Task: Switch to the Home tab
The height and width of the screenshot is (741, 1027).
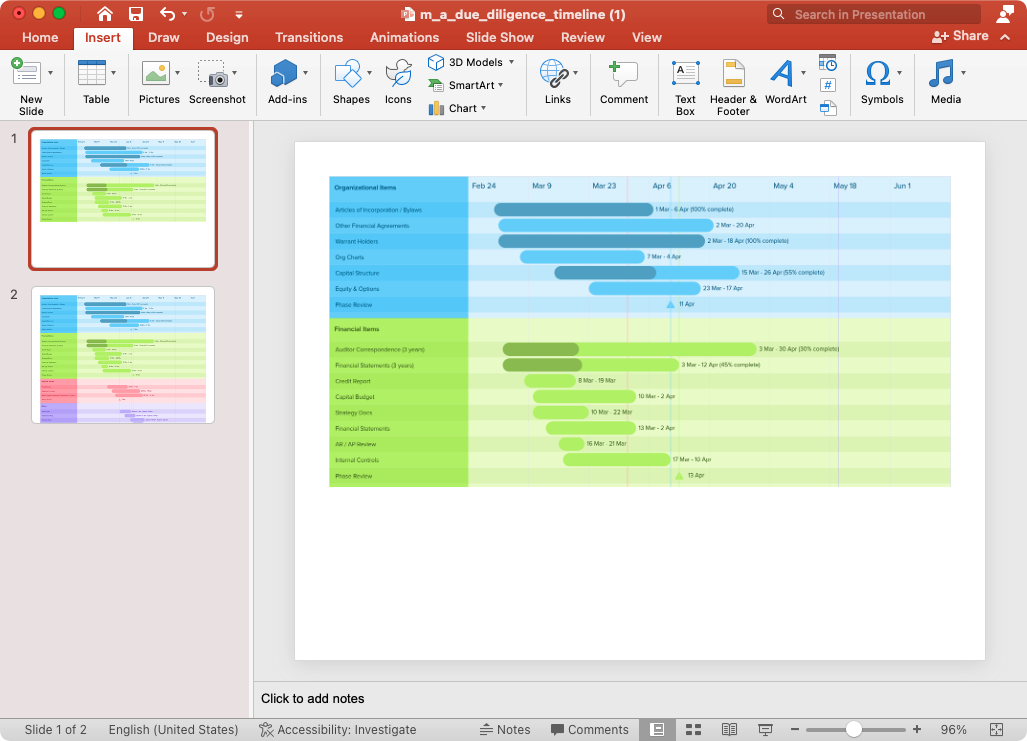Action: point(40,37)
